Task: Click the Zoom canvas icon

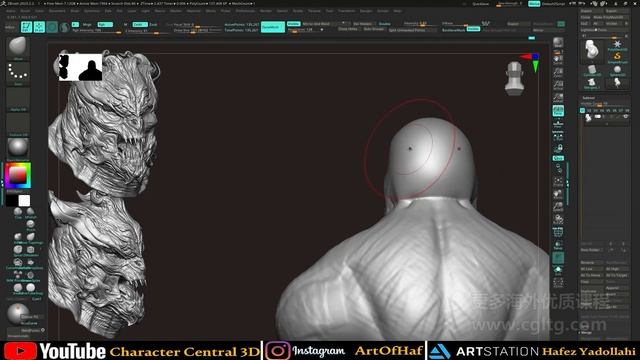Action: coord(558,73)
